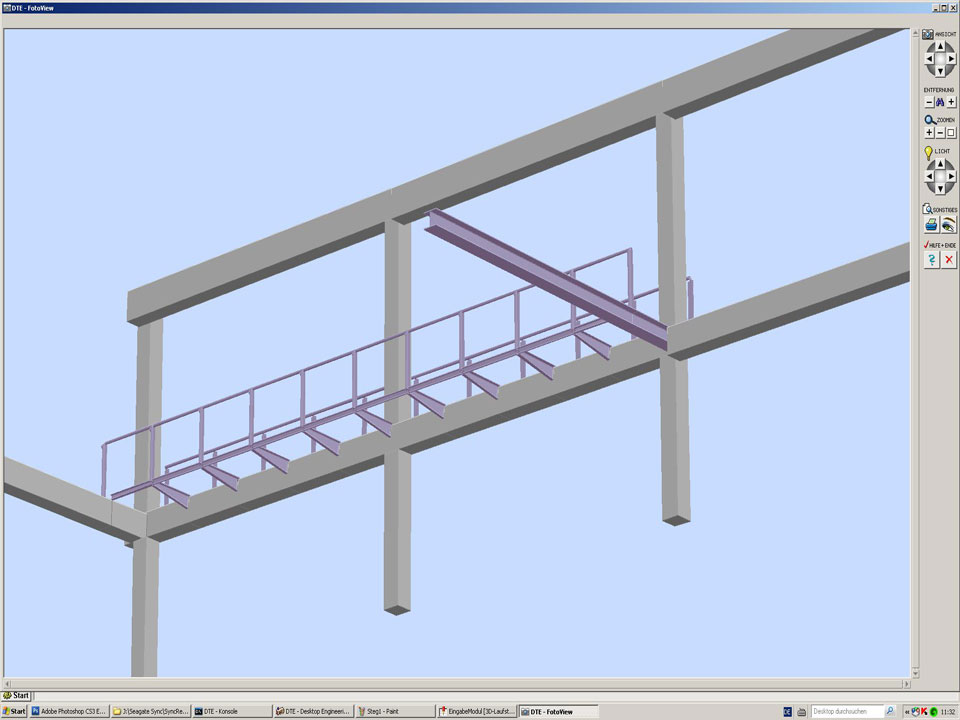The height and width of the screenshot is (720, 960).
Task: Switch to DTE - Konsole taskbar window
Action: [230, 711]
